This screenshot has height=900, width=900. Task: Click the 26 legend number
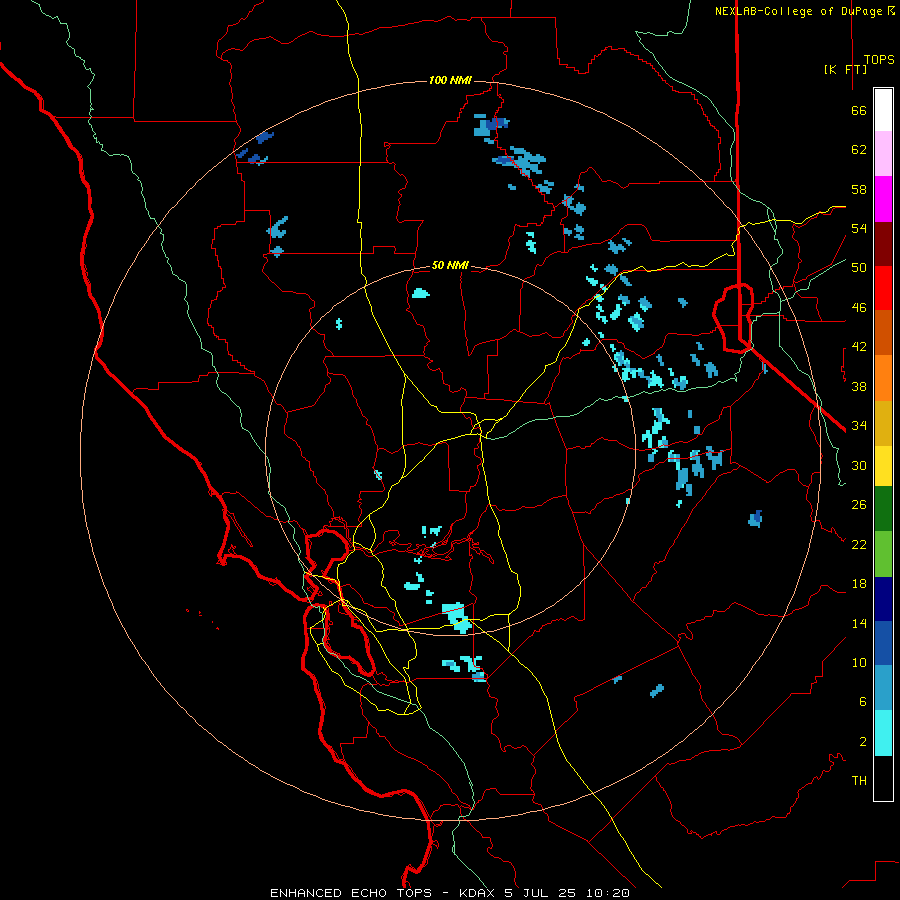(x=859, y=505)
